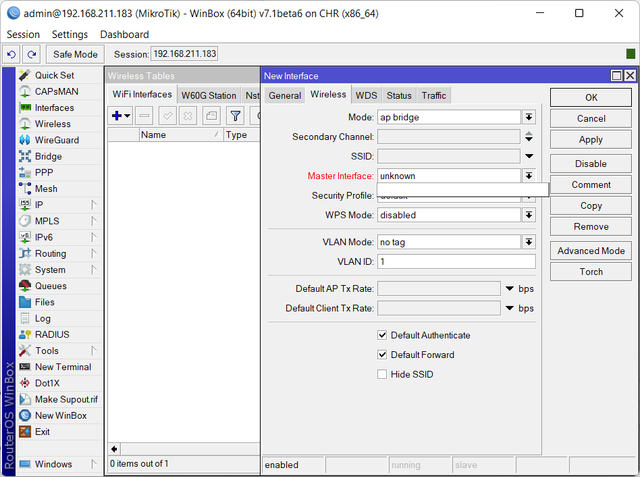Toggle Default Authenticate checkbox
This screenshot has height=477, width=640.
click(x=382, y=335)
